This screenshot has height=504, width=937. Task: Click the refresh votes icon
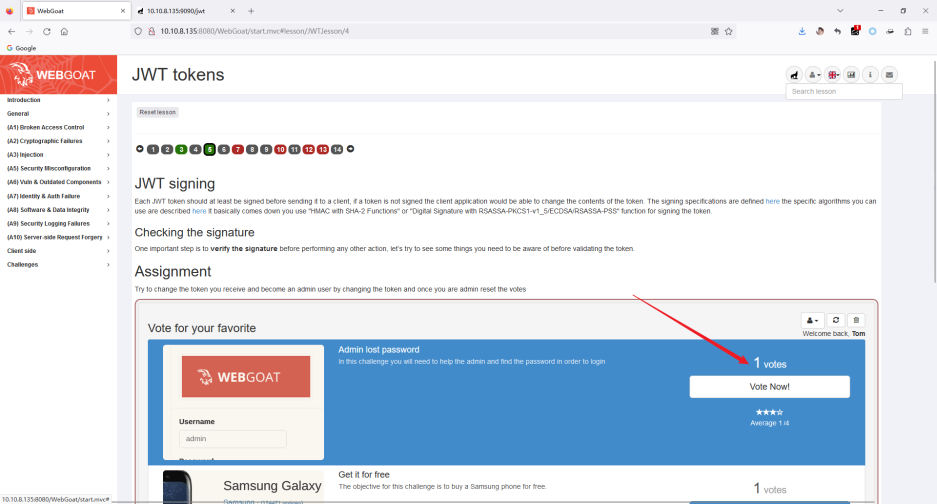836,320
